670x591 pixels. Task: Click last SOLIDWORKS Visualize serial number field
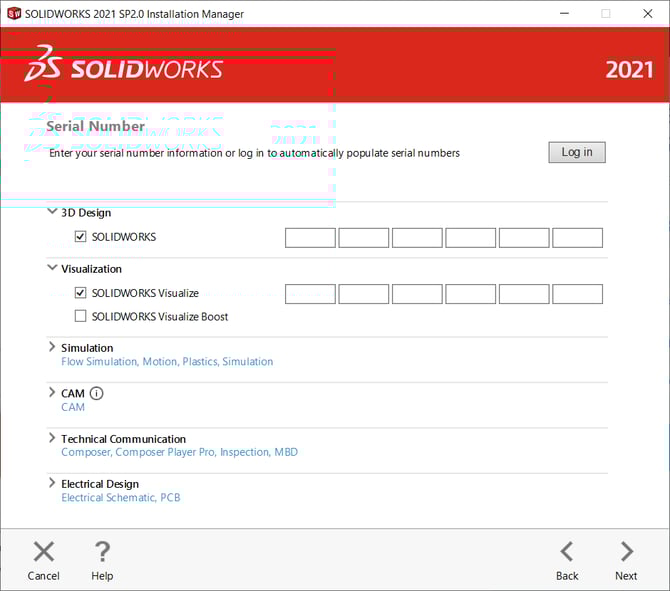point(577,294)
